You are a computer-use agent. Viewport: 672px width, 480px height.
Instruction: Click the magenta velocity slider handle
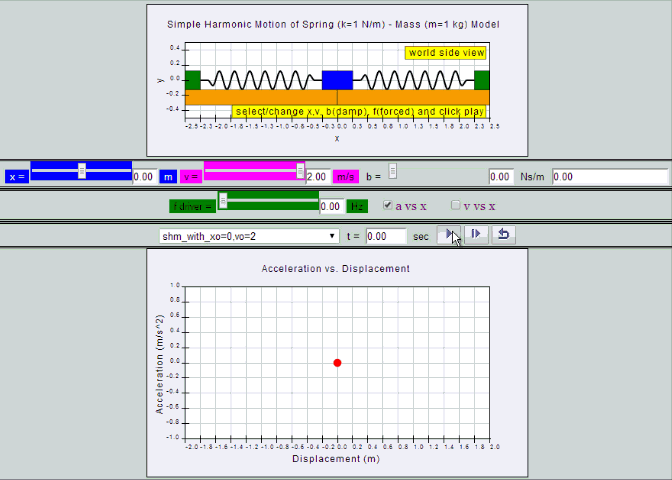pos(300,171)
